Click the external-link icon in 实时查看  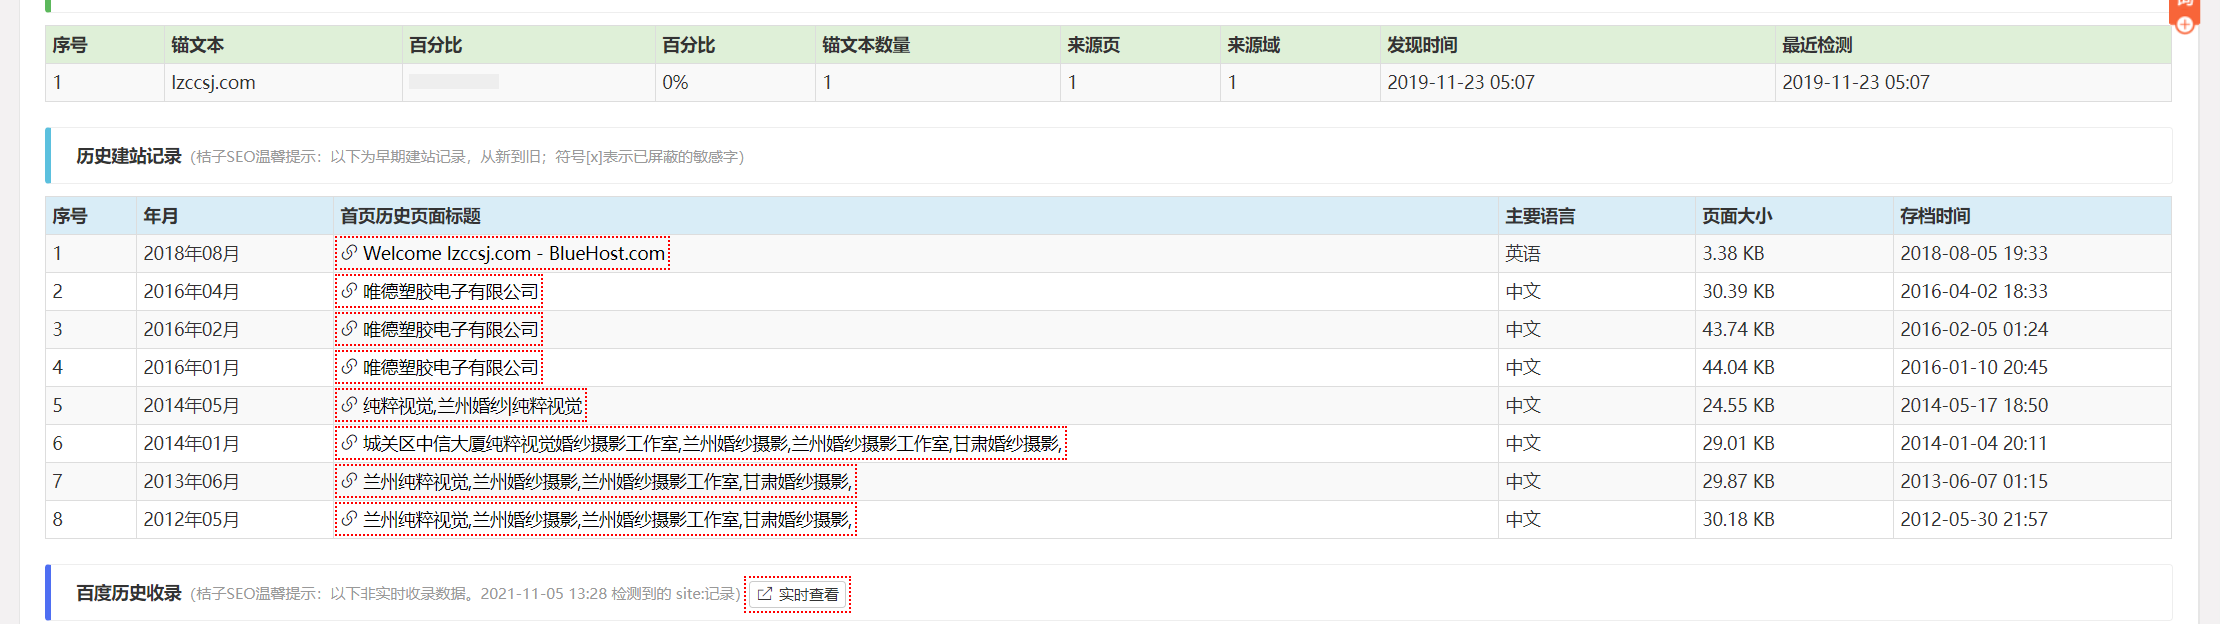[765, 595]
